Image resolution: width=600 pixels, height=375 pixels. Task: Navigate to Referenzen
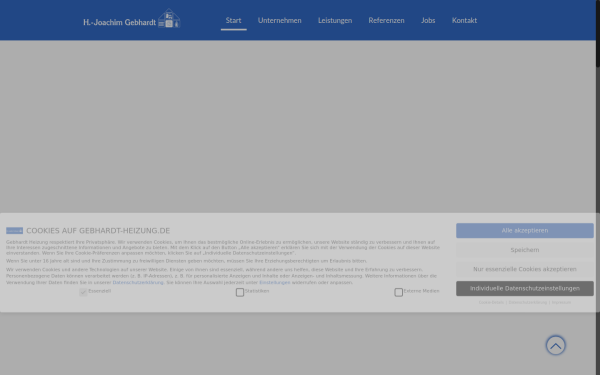click(x=386, y=20)
